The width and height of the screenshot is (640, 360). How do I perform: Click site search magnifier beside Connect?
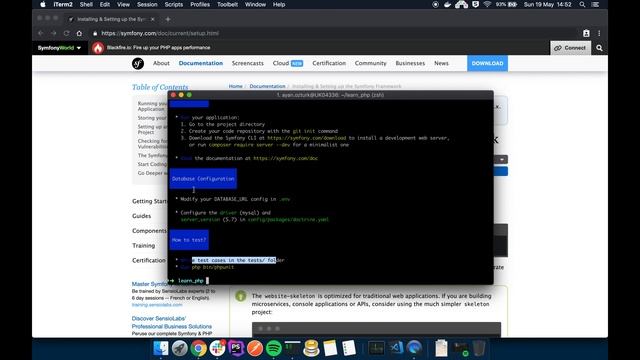pyautogui.click(x=599, y=48)
